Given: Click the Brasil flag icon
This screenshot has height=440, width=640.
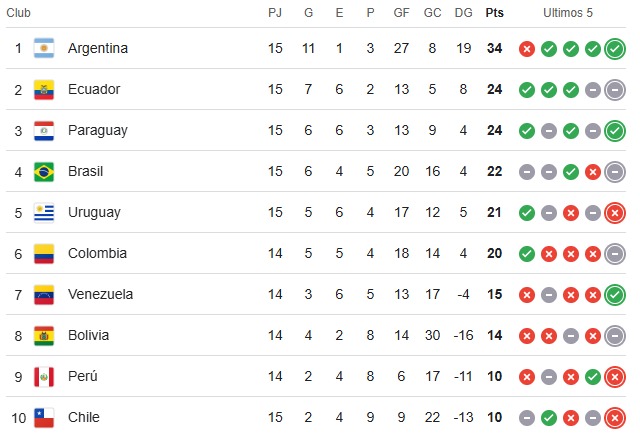Looking at the screenshot, I should coord(44,171).
